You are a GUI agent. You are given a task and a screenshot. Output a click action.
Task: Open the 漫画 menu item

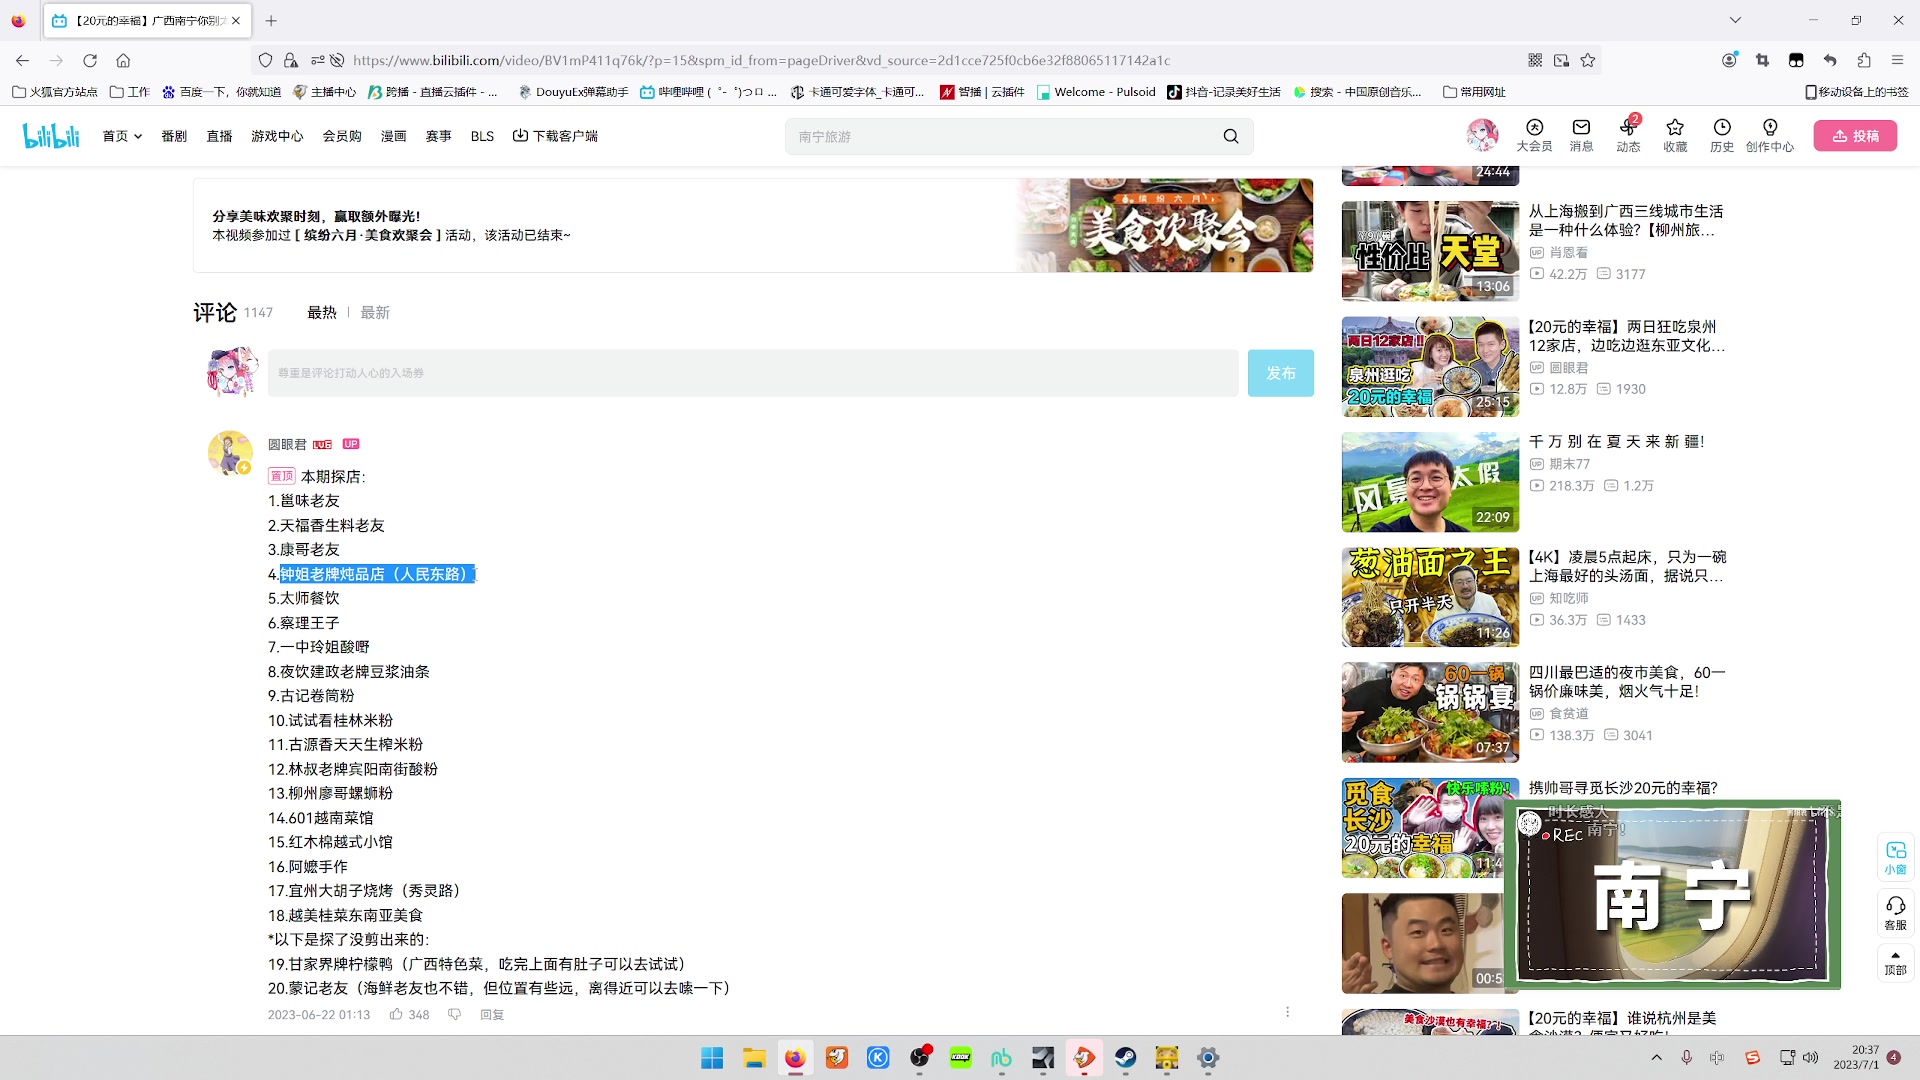pyautogui.click(x=394, y=136)
